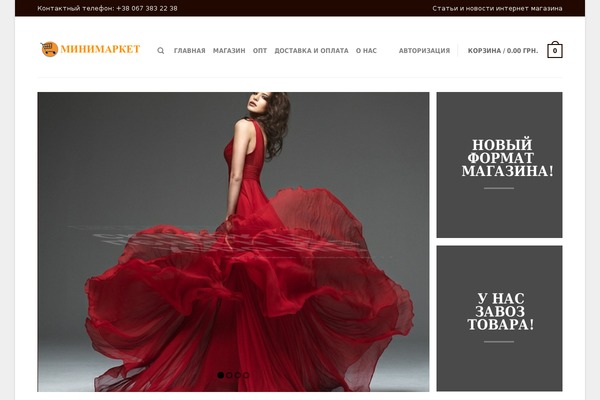Click the search magnifier icon
This screenshot has width=600, height=400.
click(x=161, y=51)
